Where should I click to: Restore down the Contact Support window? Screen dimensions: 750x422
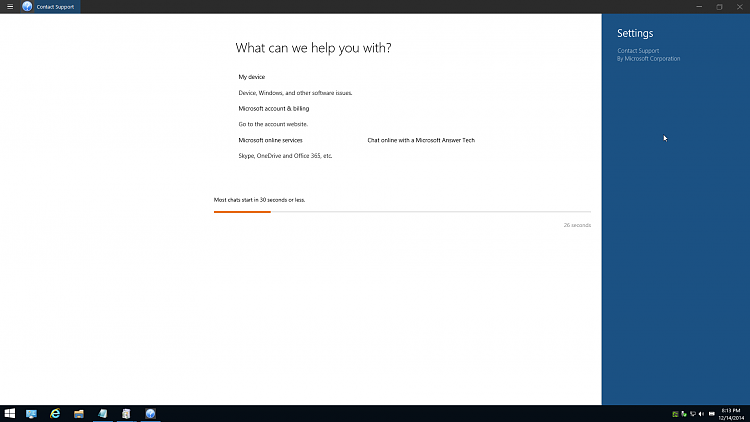(719, 7)
